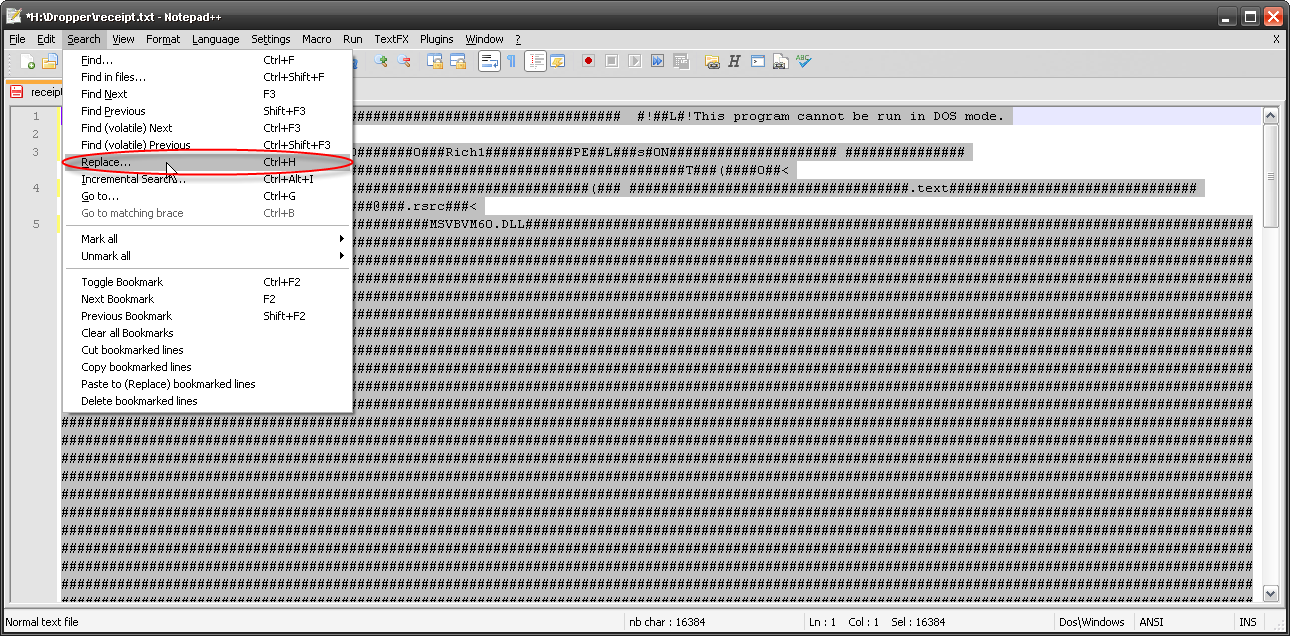Click the macro Playback button
Viewport: 1290px width, 636px height.
coord(634,61)
